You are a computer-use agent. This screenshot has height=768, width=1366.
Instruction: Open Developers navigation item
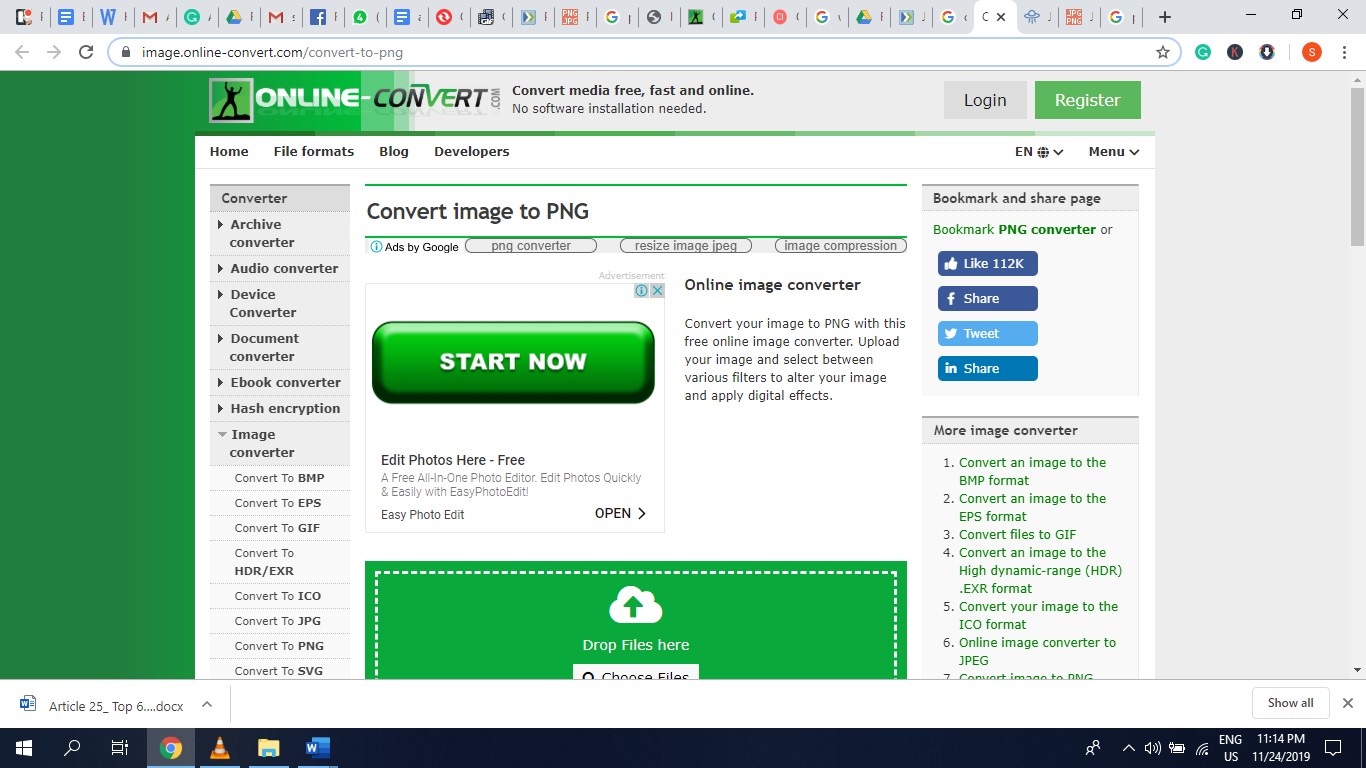[472, 152]
